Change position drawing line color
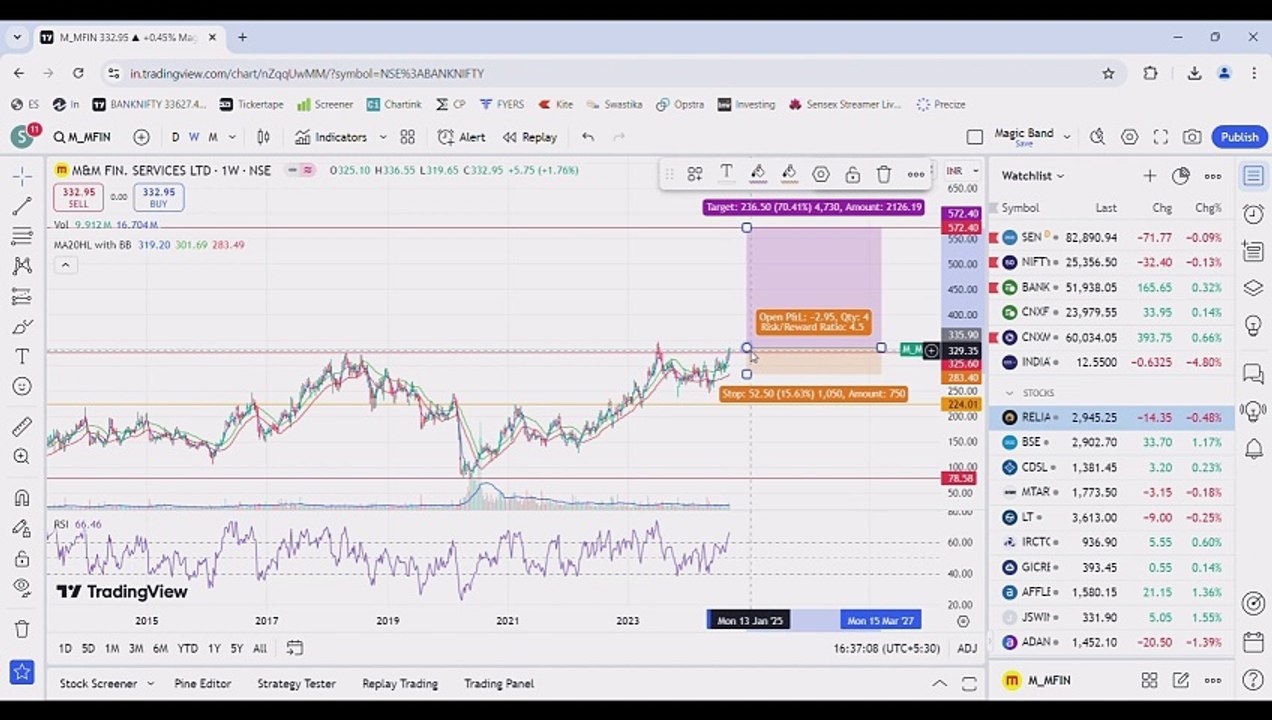 [789, 174]
